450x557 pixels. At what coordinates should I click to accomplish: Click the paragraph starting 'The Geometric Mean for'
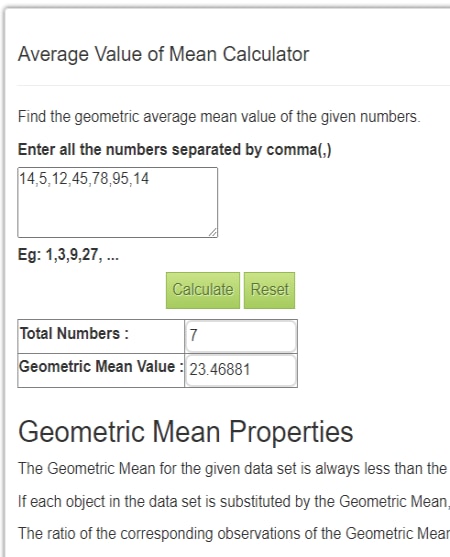(x=234, y=469)
